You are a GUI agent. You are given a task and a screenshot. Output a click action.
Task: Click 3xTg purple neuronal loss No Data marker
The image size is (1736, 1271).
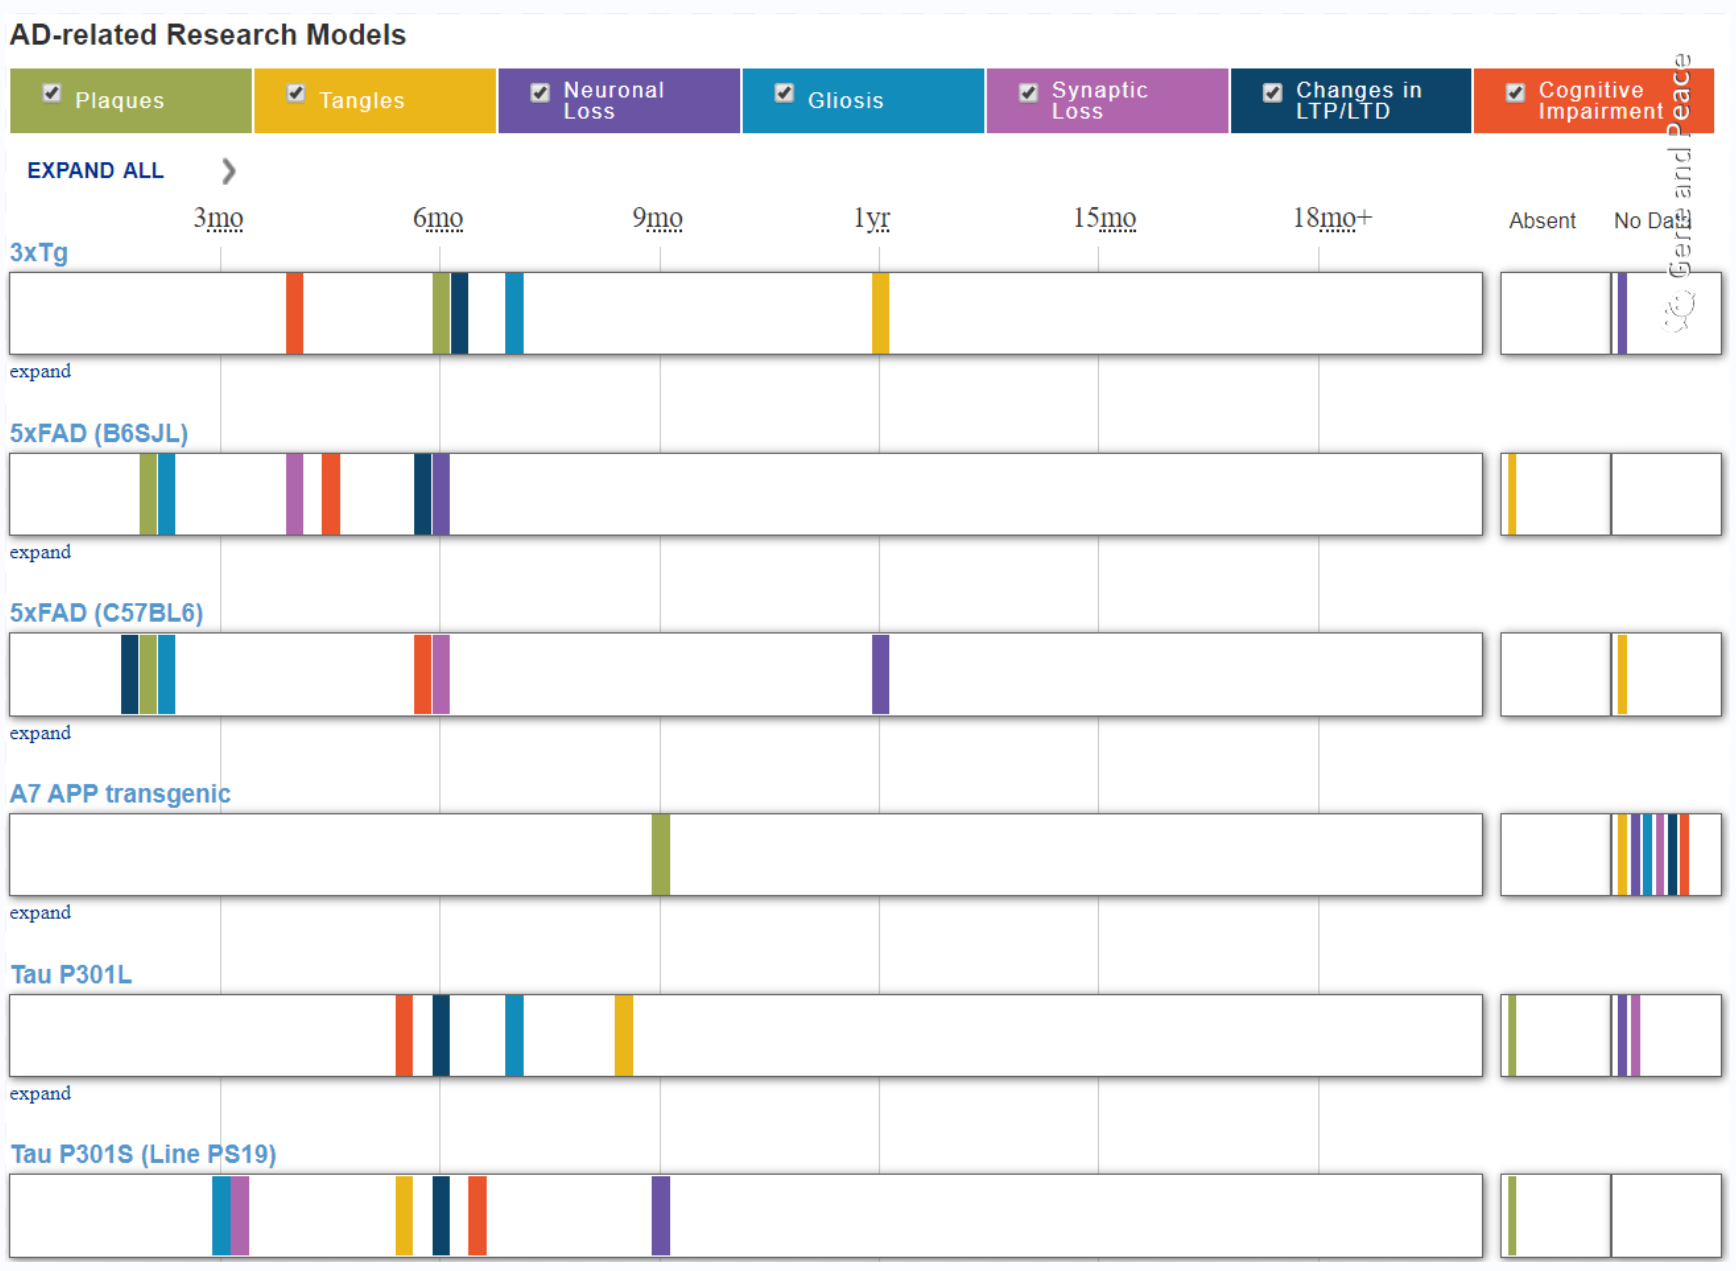pyautogui.click(x=1622, y=313)
